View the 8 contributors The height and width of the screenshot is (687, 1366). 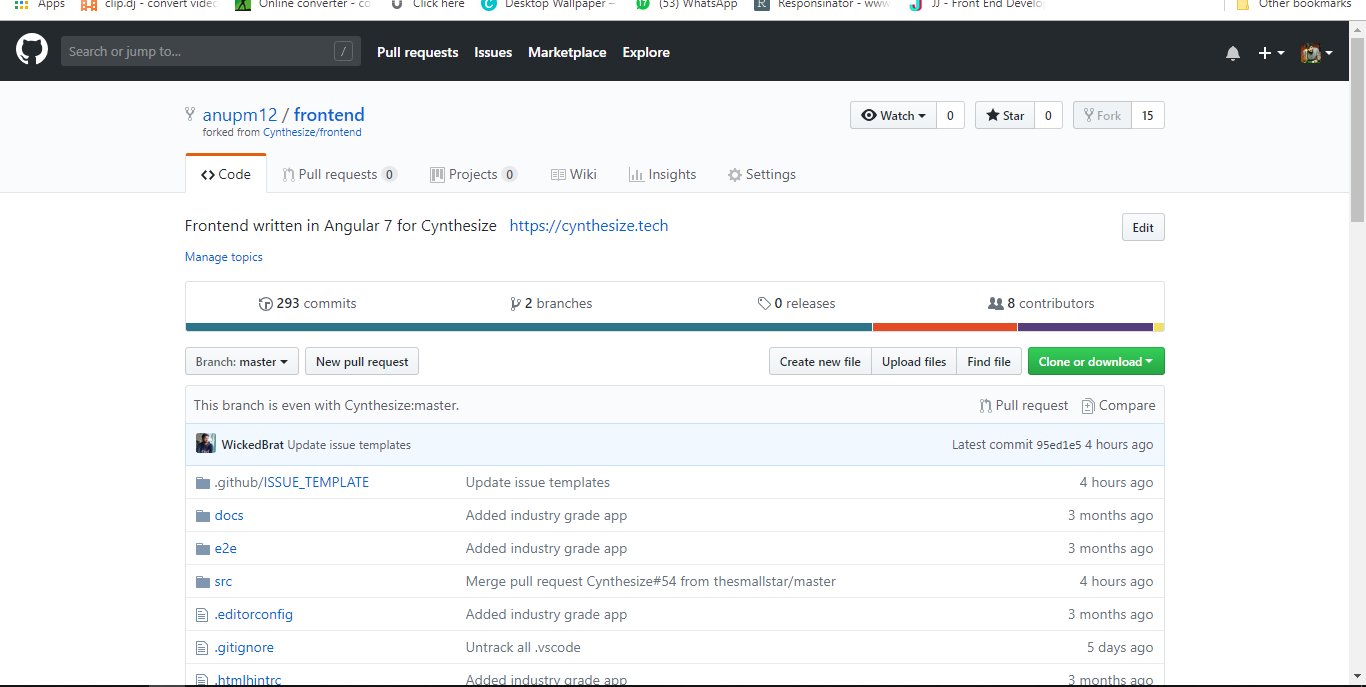(1041, 303)
